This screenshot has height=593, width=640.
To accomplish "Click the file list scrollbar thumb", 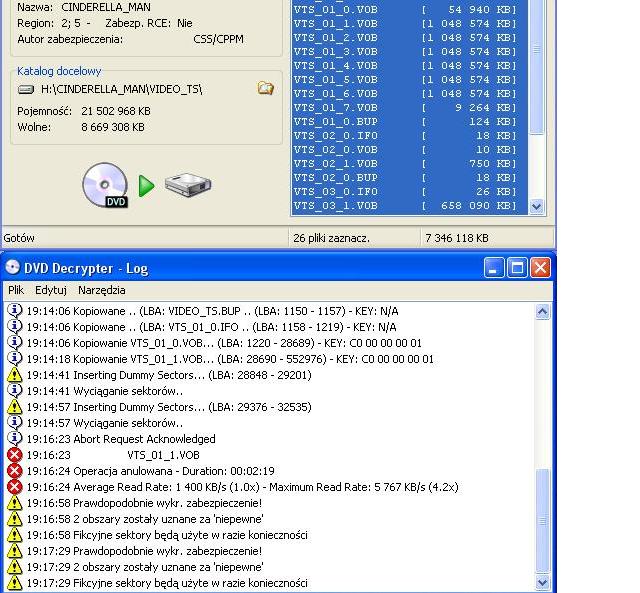I will tap(536, 65).
